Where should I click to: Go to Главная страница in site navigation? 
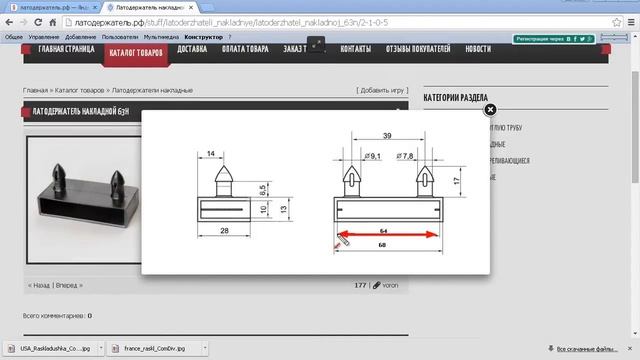click(x=67, y=49)
